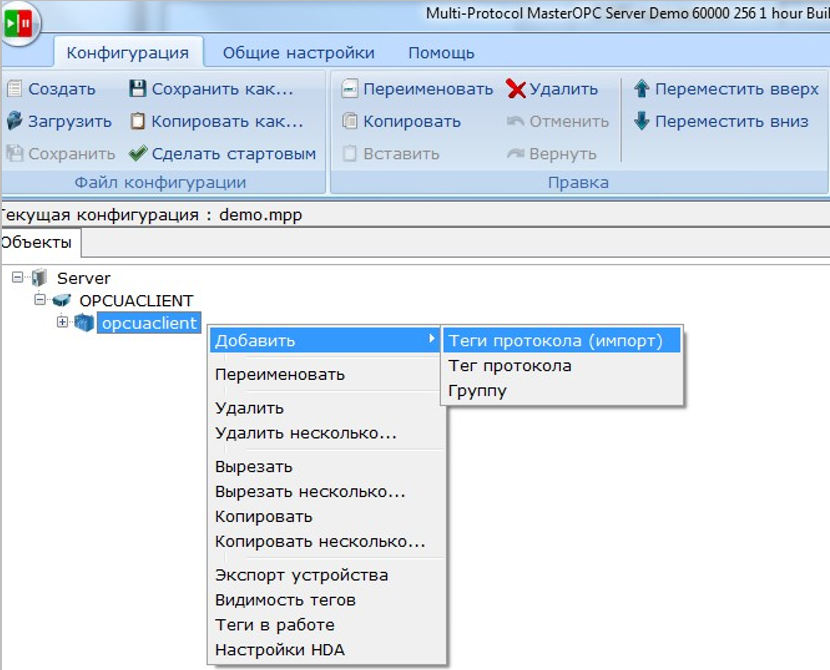
Task: Collapse the Server tree node
Action: pos(17,277)
